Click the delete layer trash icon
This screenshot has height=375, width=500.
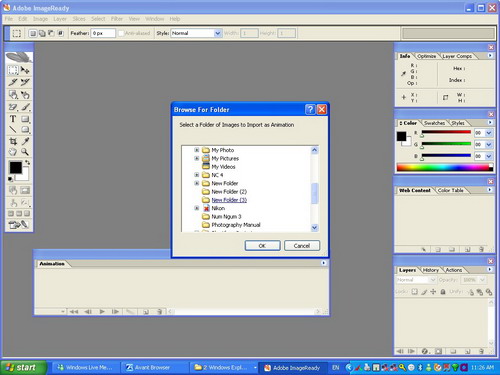click(x=481, y=351)
